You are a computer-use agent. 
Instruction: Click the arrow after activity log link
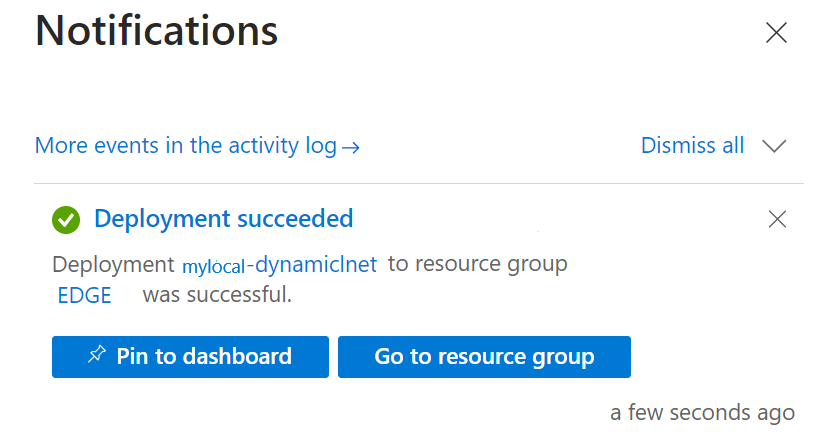[350, 147]
